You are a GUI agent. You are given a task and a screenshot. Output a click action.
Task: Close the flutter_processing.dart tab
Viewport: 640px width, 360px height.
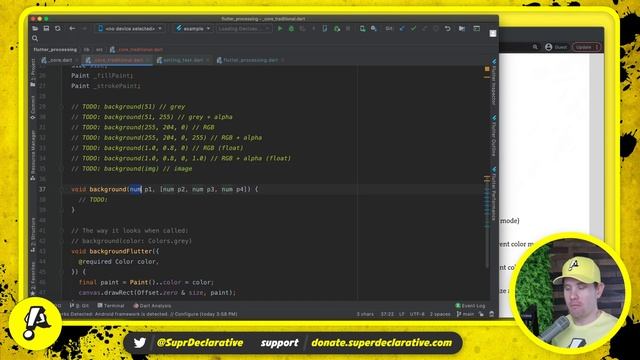[x=282, y=60]
